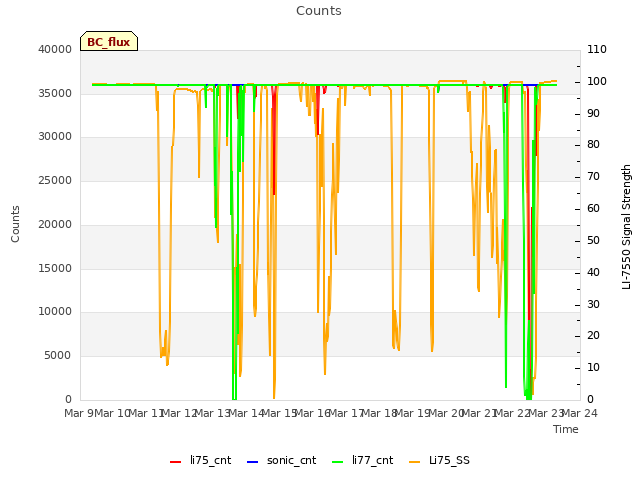Click the 15000 left axis tick
640x480 pixels.
point(55,269)
